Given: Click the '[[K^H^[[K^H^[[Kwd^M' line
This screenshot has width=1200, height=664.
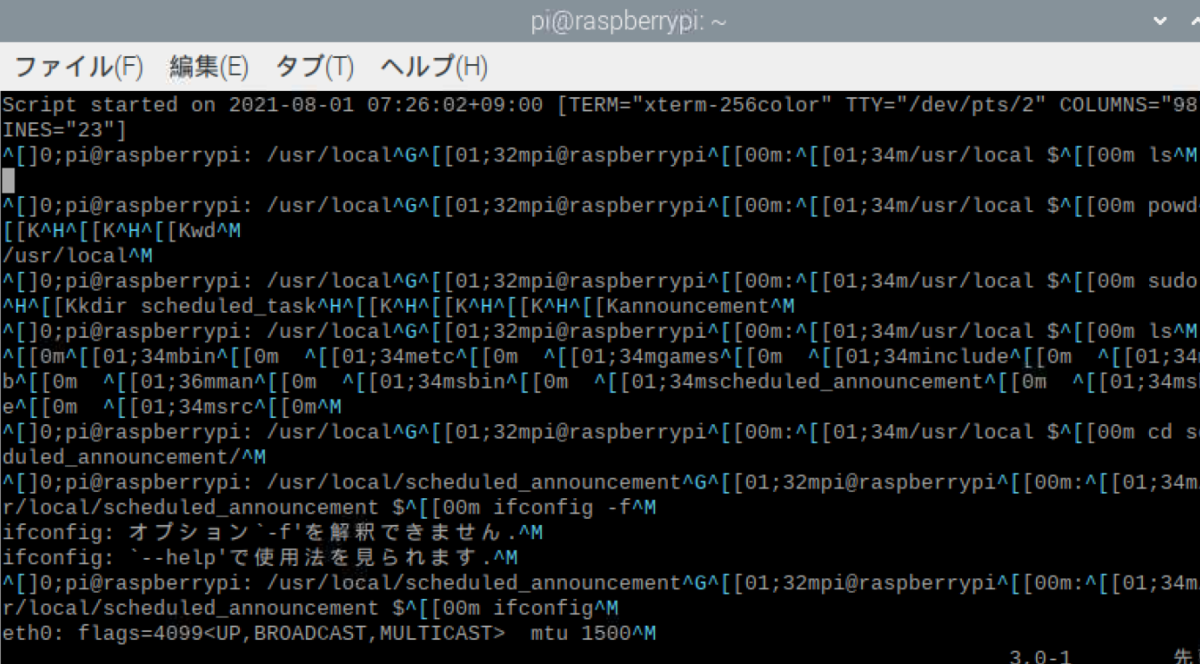Looking at the screenshot, I should [x=121, y=231].
